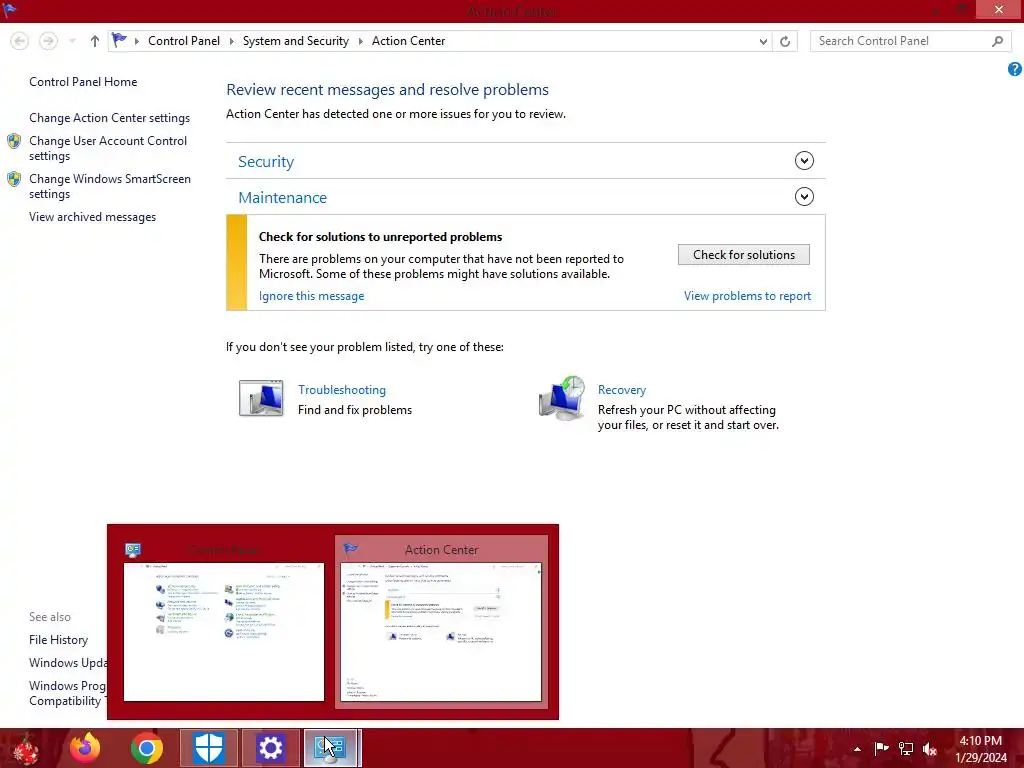The height and width of the screenshot is (768, 1024).
Task: Open System and Security breadcrumb
Action: (295, 40)
